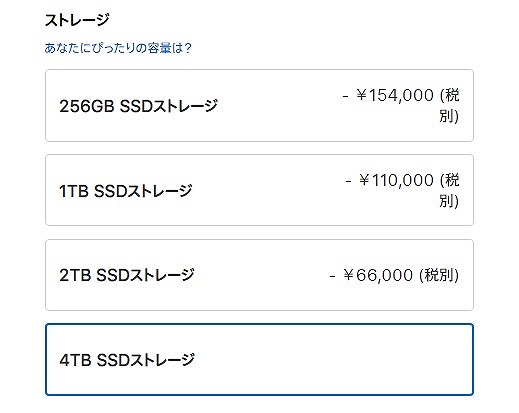Choose the storage option priced ¥154,000 less

[x=259, y=105]
